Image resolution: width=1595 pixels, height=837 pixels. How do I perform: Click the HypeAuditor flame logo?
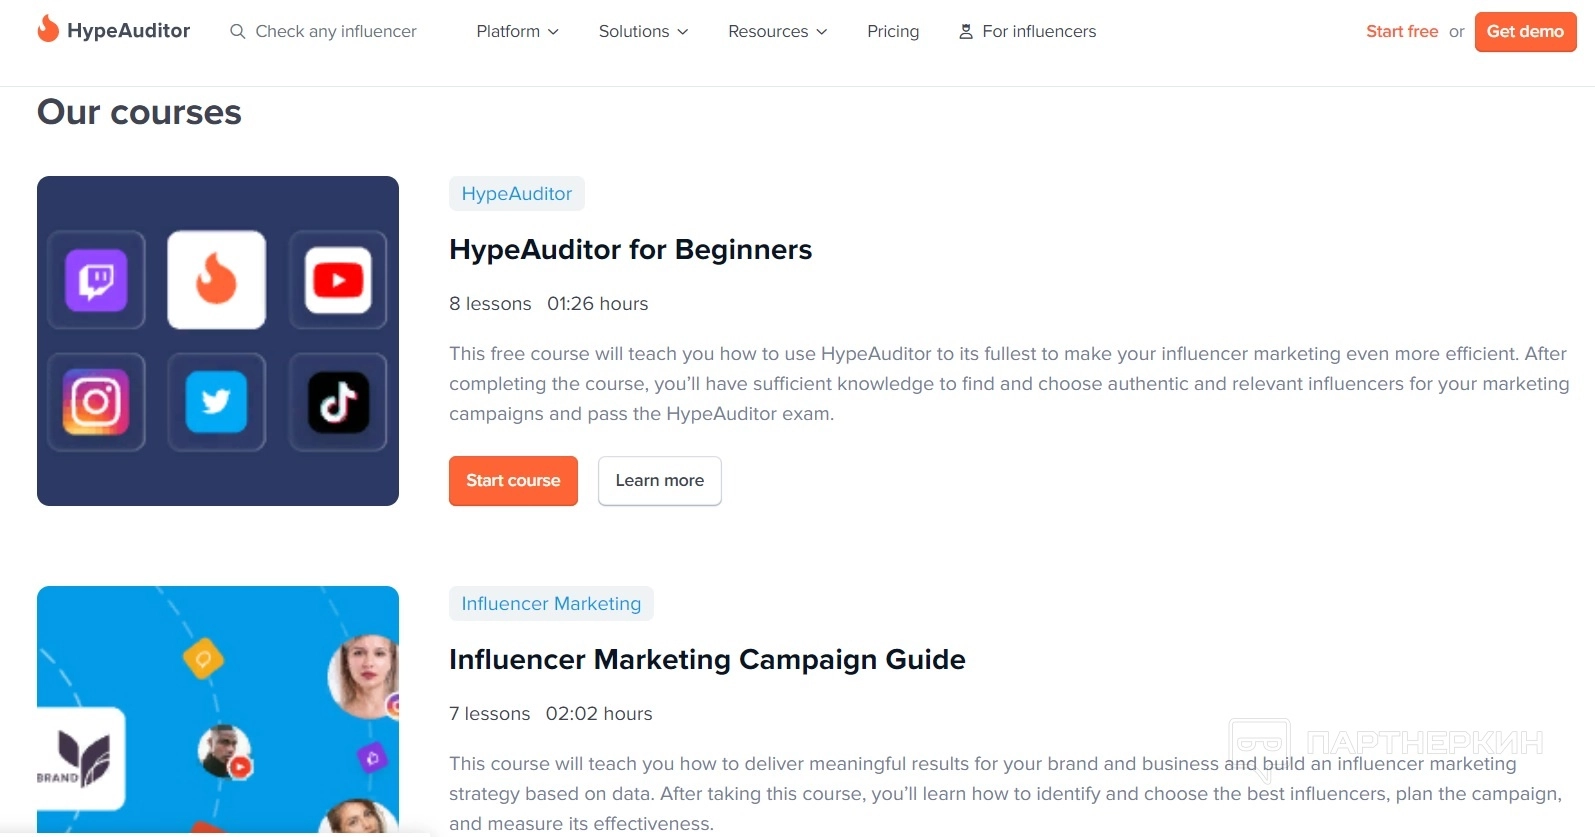[x=48, y=29]
